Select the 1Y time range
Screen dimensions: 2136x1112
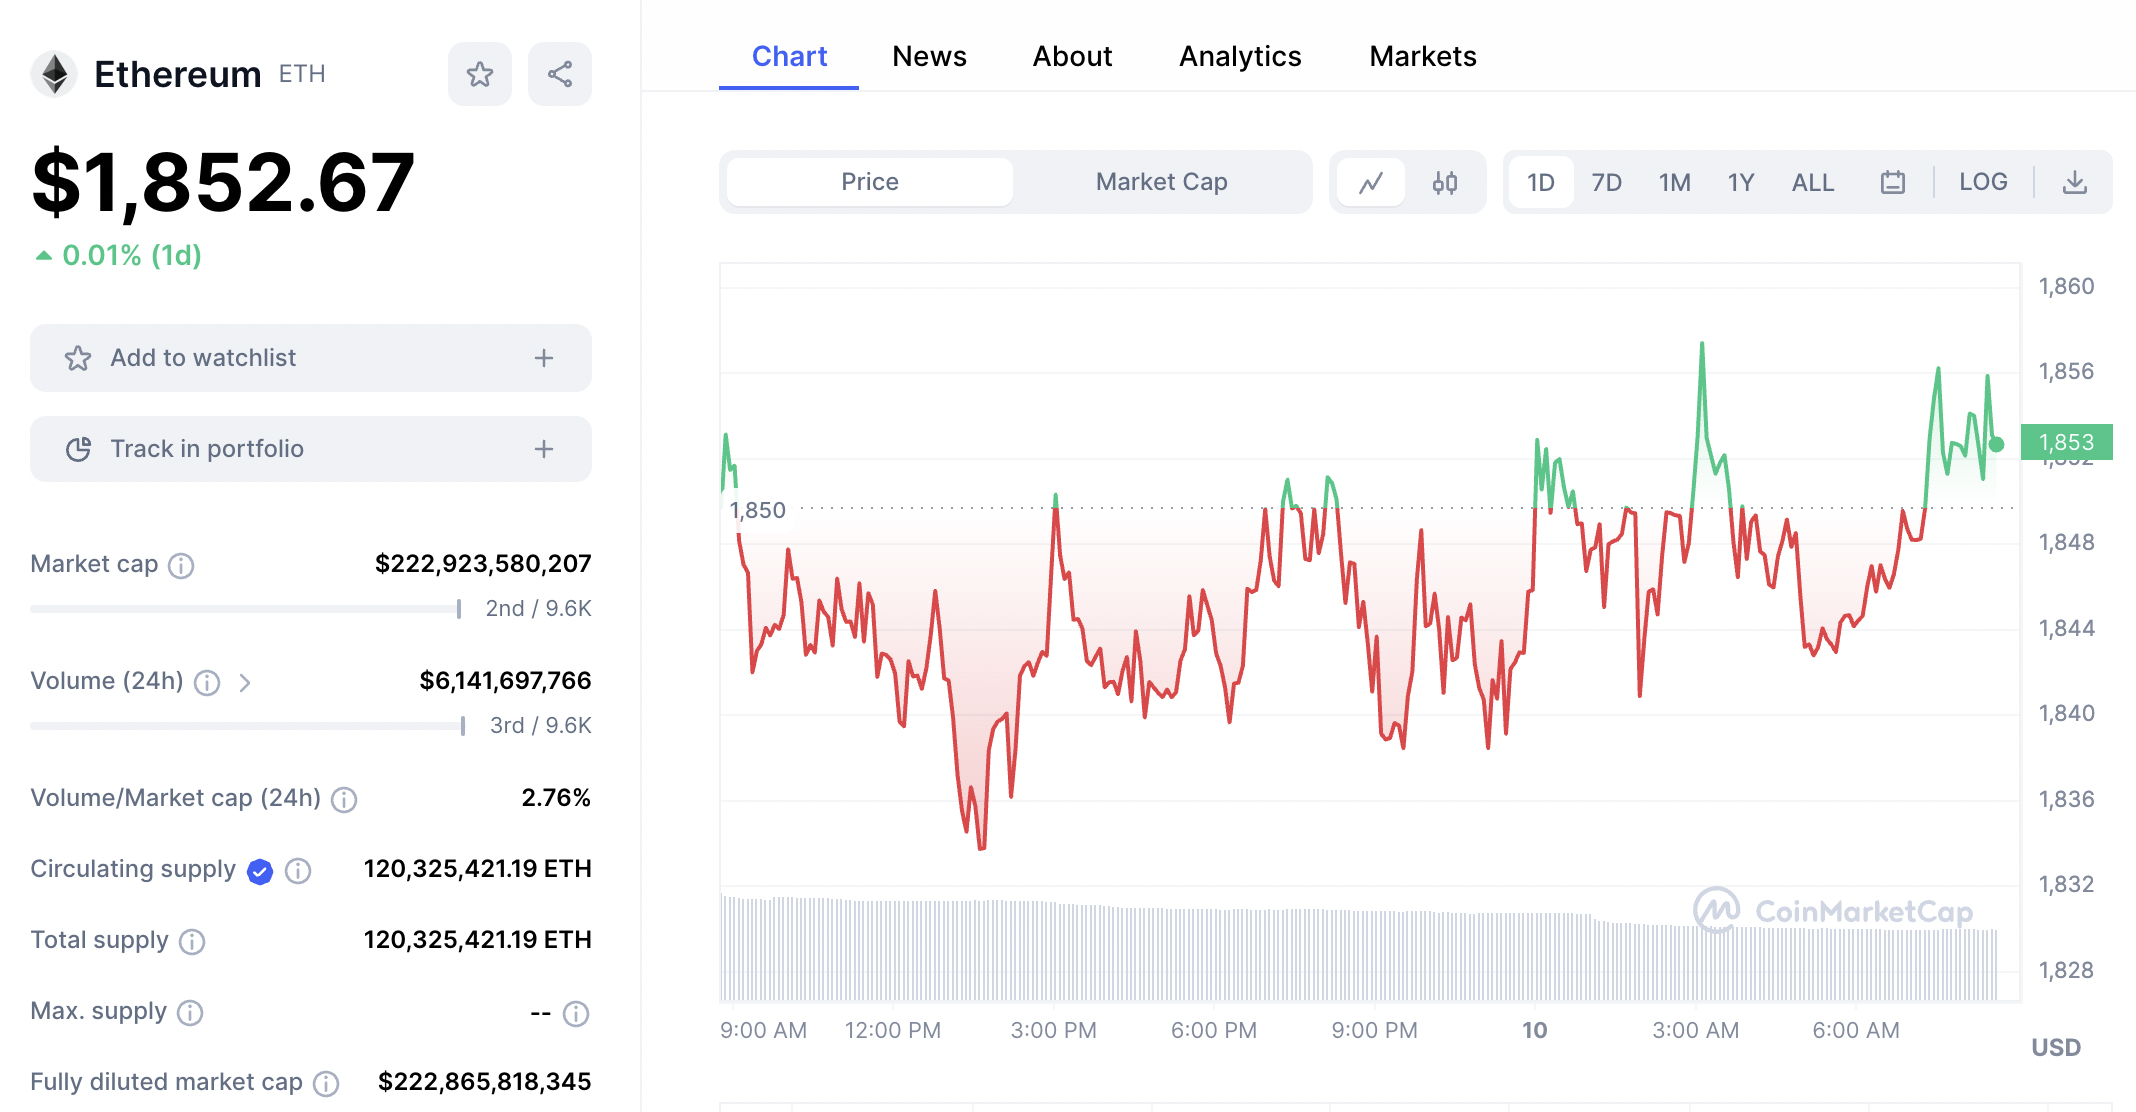point(1741,182)
